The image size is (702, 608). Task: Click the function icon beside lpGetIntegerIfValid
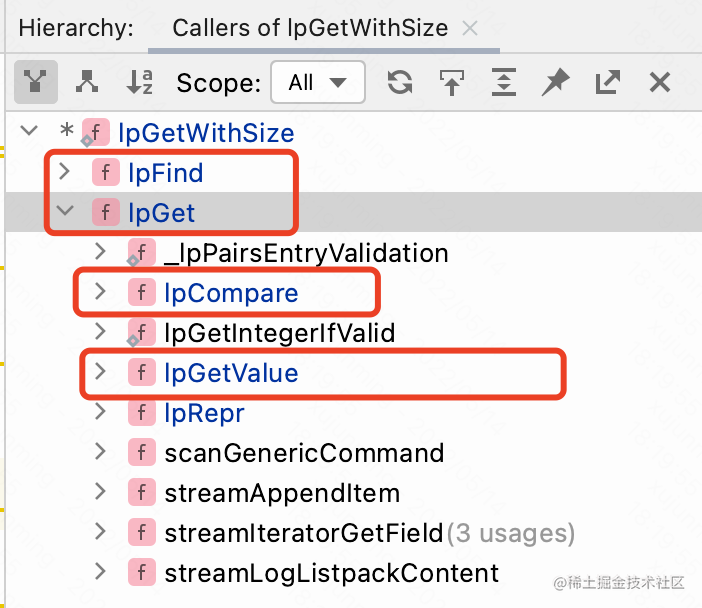tap(141, 333)
